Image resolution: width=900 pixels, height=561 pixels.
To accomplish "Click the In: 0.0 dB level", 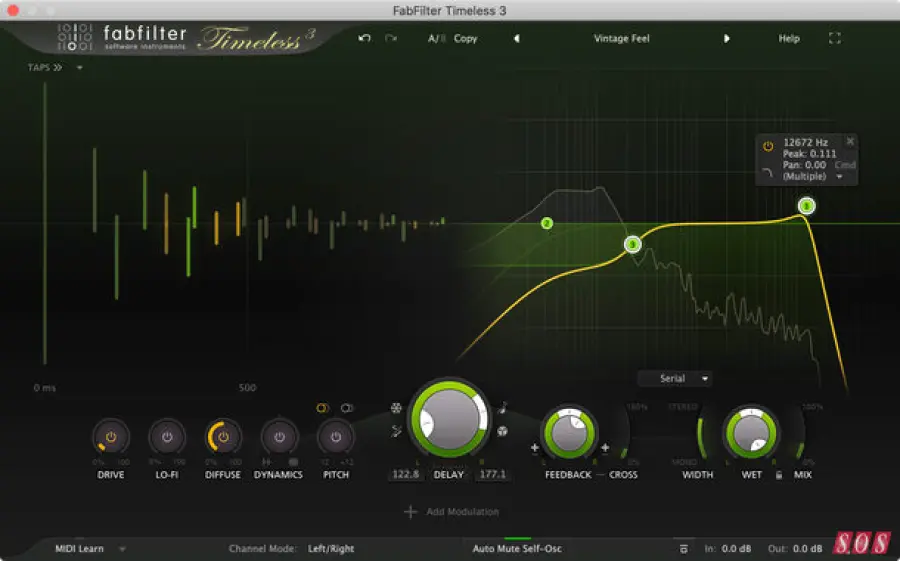I will point(728,549).
